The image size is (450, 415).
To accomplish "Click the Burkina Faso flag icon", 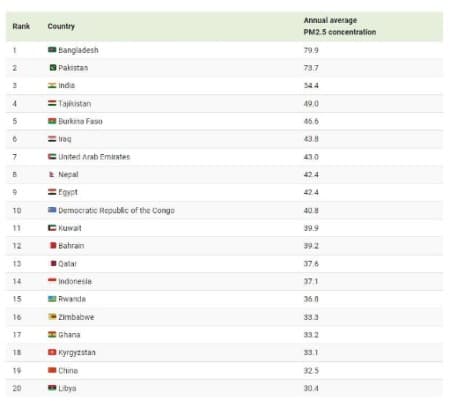I will tap(52, 121).
